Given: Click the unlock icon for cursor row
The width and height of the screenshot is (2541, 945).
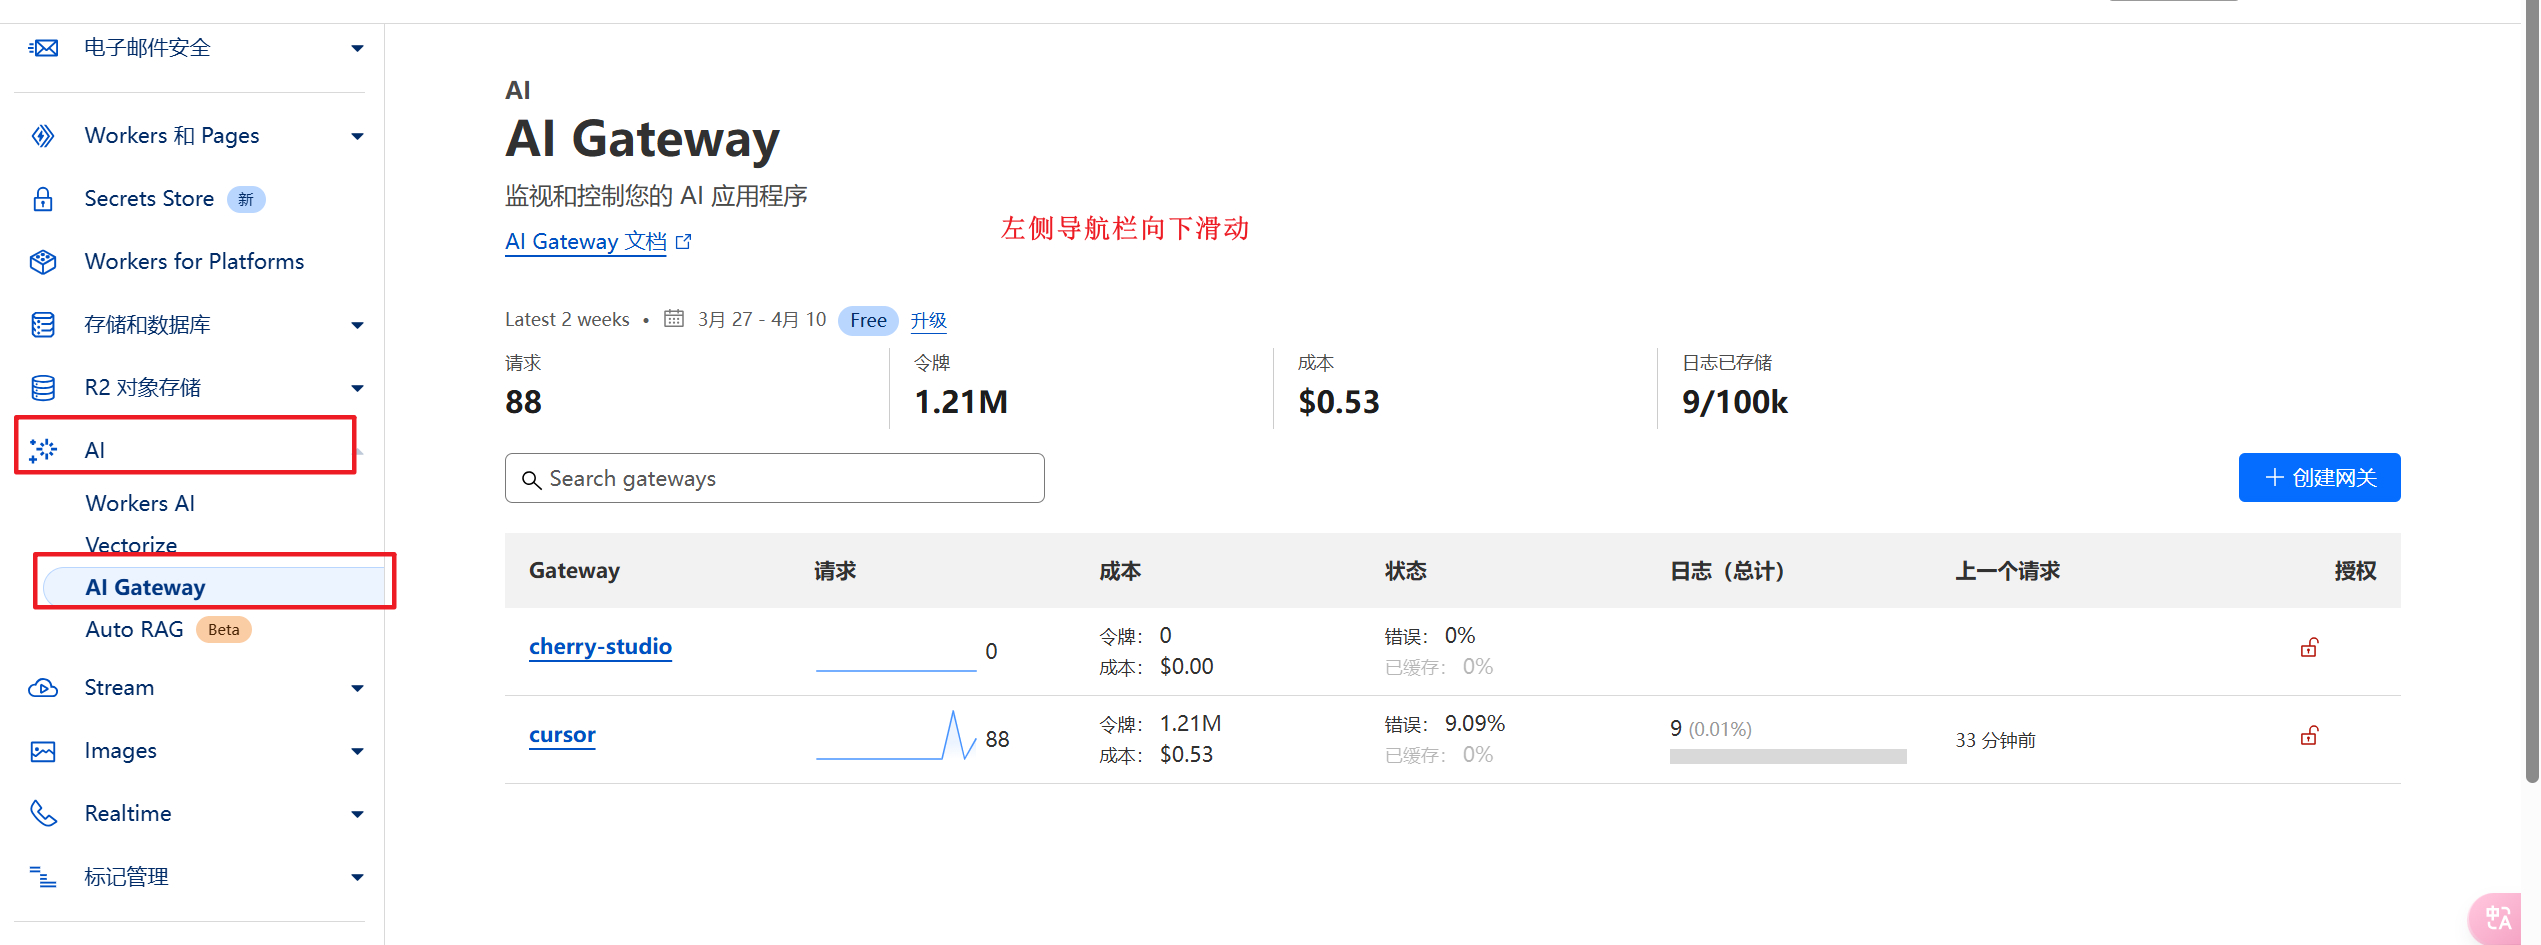Looking at the screenshot, I should point(2309,736).
